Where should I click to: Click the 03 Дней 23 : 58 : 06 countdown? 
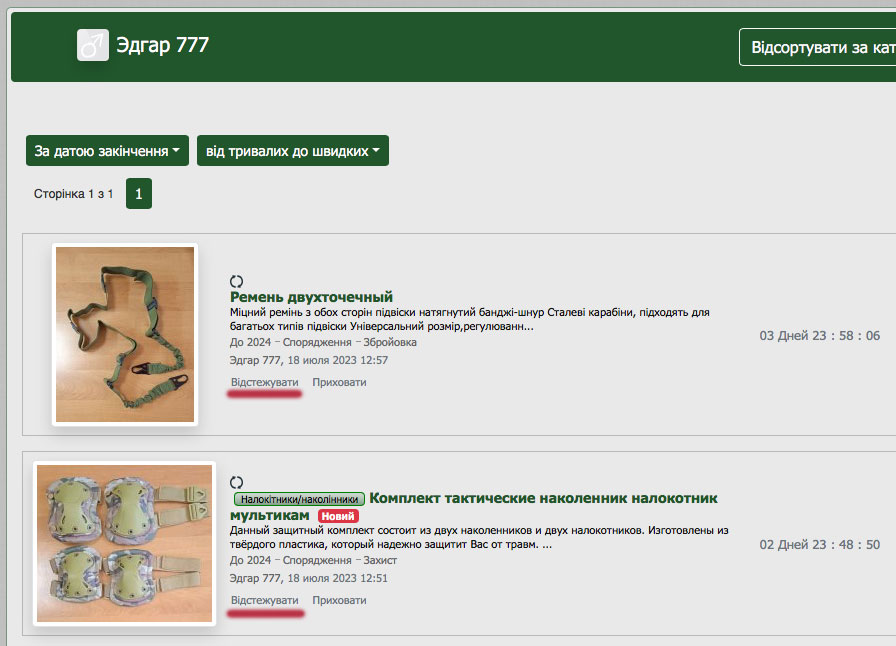click(x=819, y=336)
